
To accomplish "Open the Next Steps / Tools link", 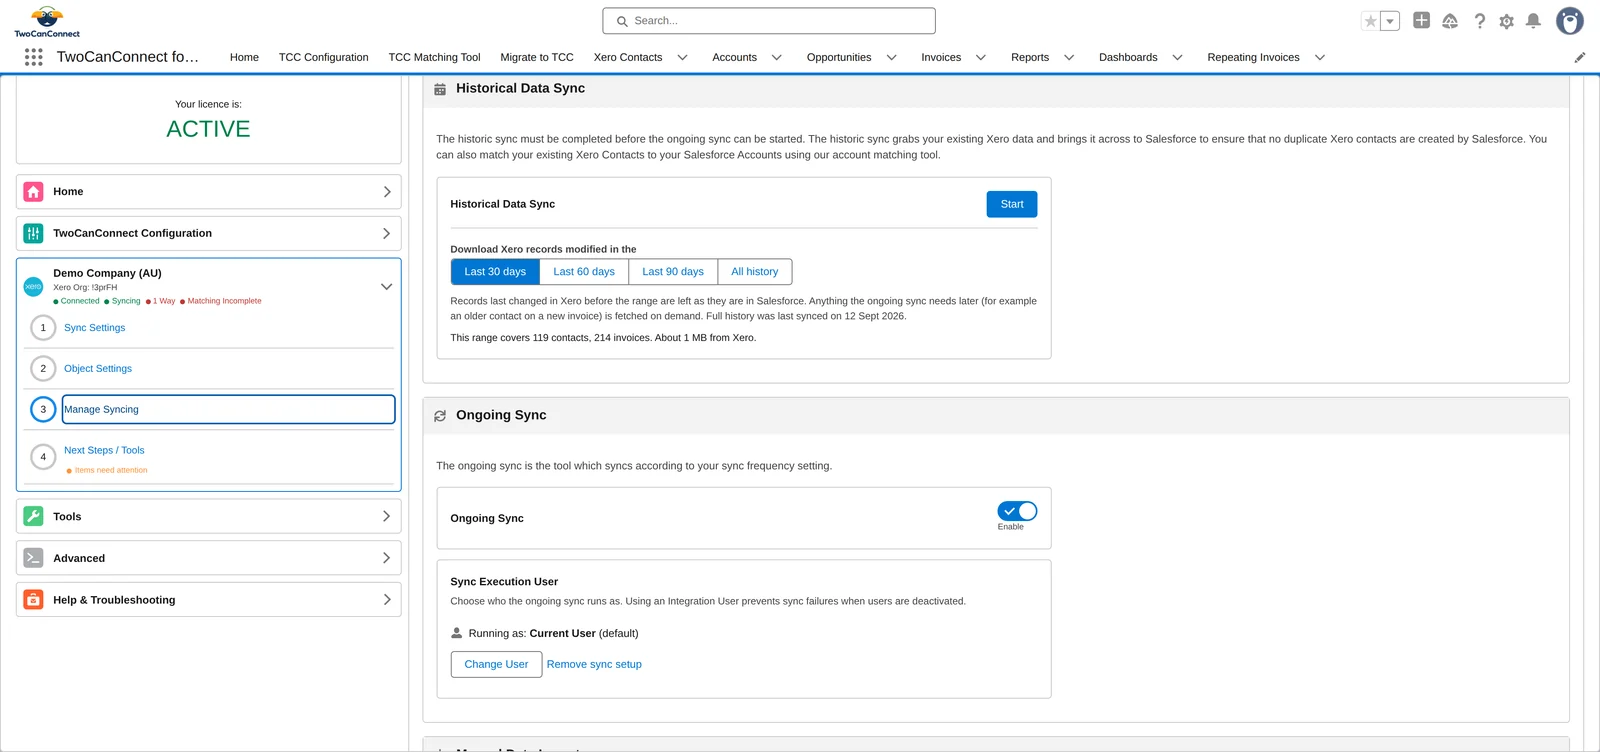I will click(x=104, y=450).
